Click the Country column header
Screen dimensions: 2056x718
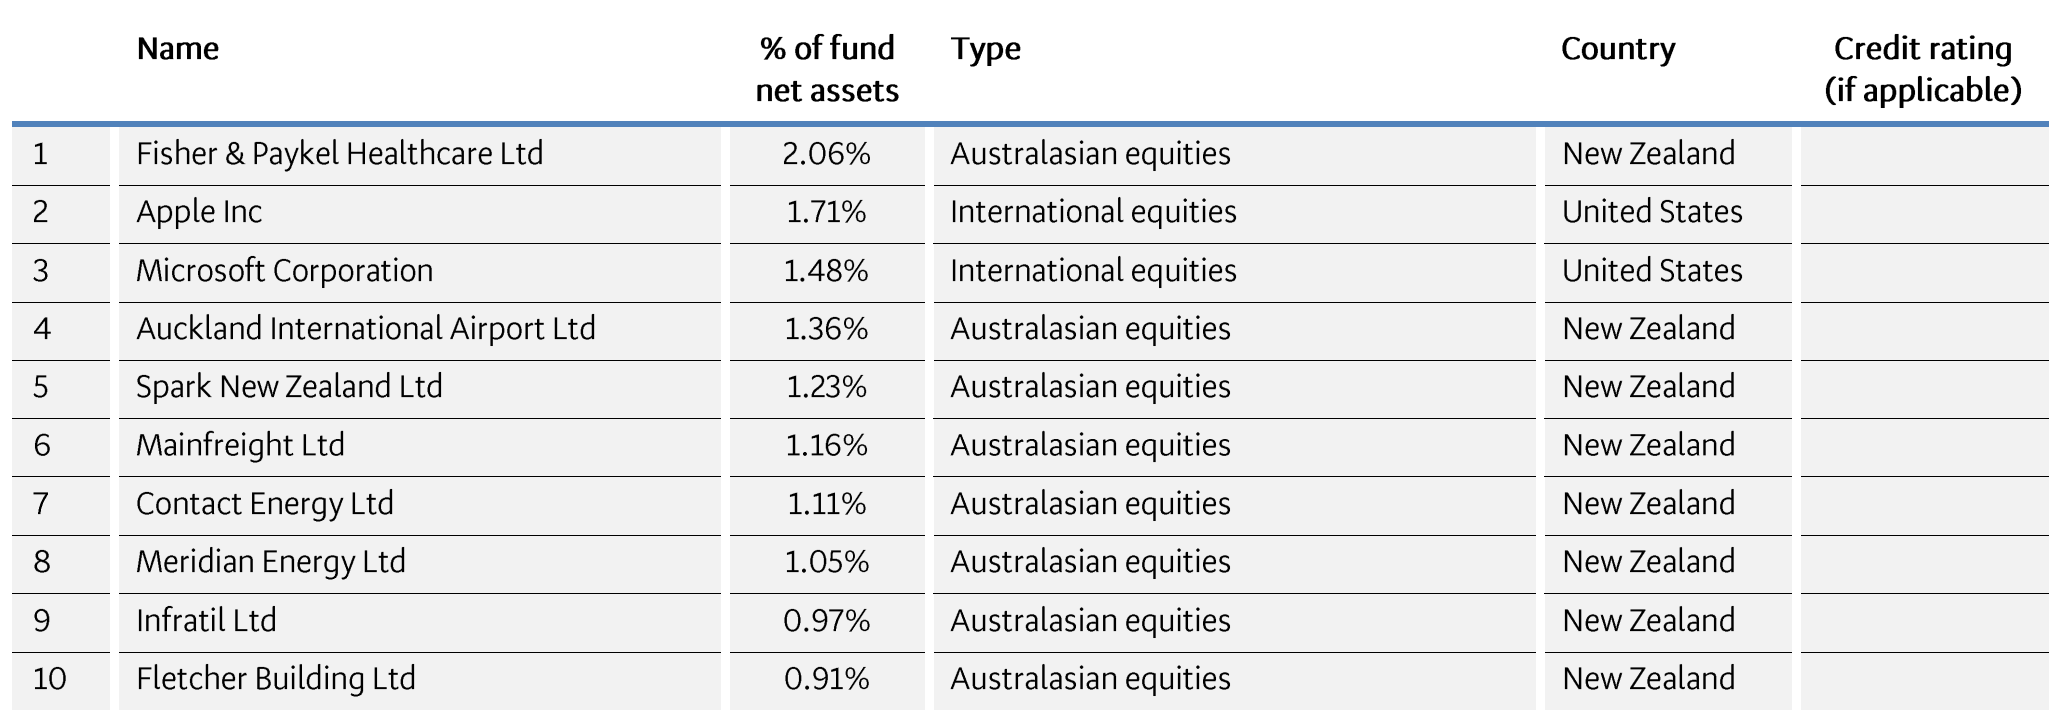[x=1617, y=49]
